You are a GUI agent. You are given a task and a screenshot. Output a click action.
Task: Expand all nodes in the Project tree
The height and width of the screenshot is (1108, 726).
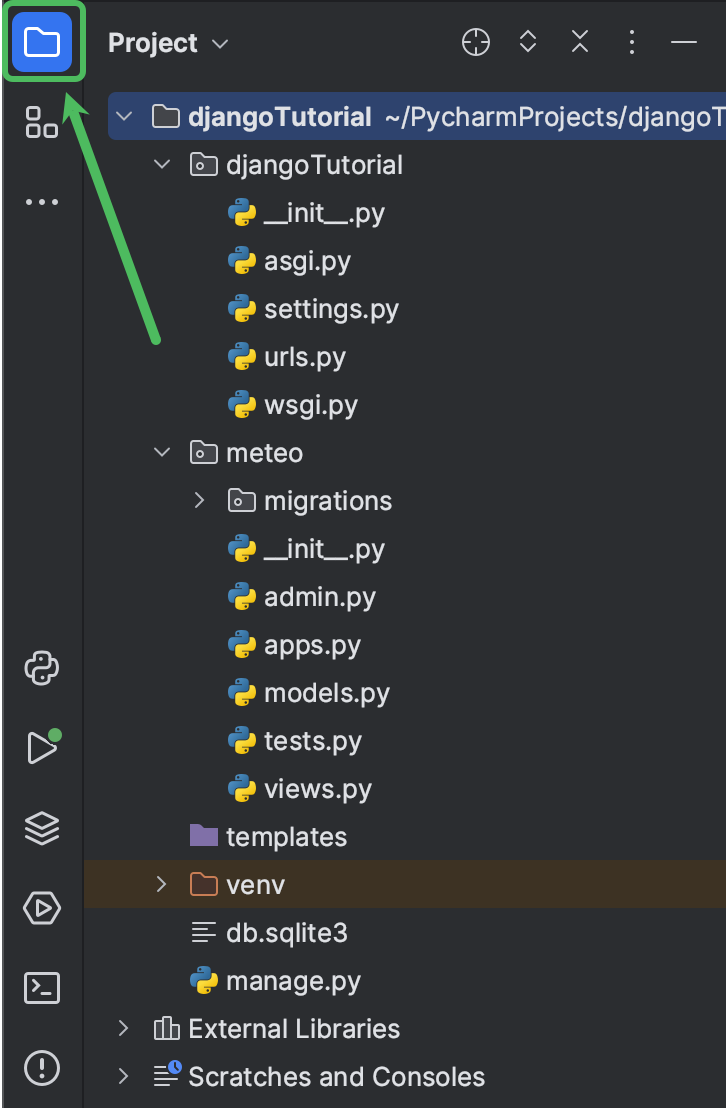click(x=527, y=42)
